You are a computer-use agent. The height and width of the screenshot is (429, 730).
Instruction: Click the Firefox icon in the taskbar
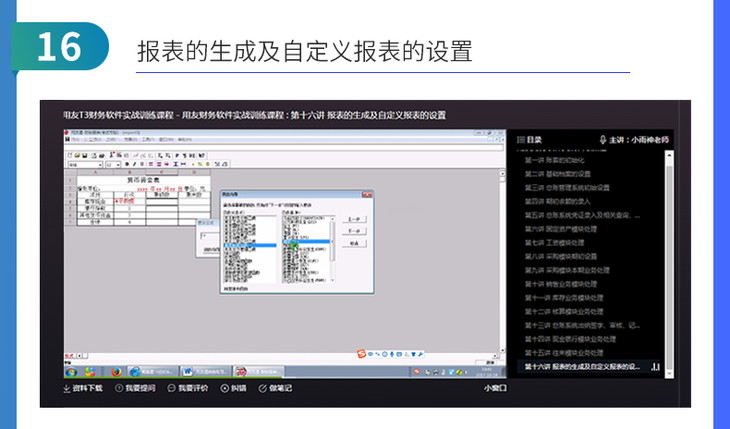(116, 371)
